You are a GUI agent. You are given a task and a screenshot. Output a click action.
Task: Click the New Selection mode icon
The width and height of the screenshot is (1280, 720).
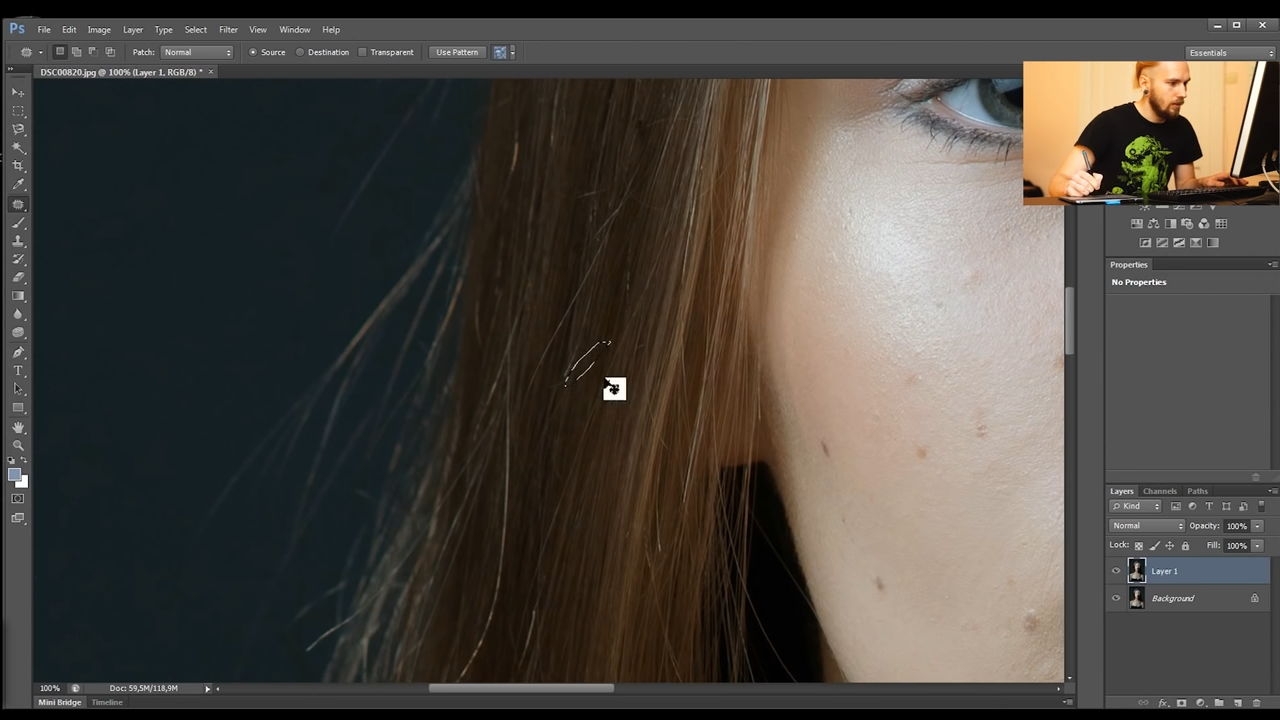point(60,52)
